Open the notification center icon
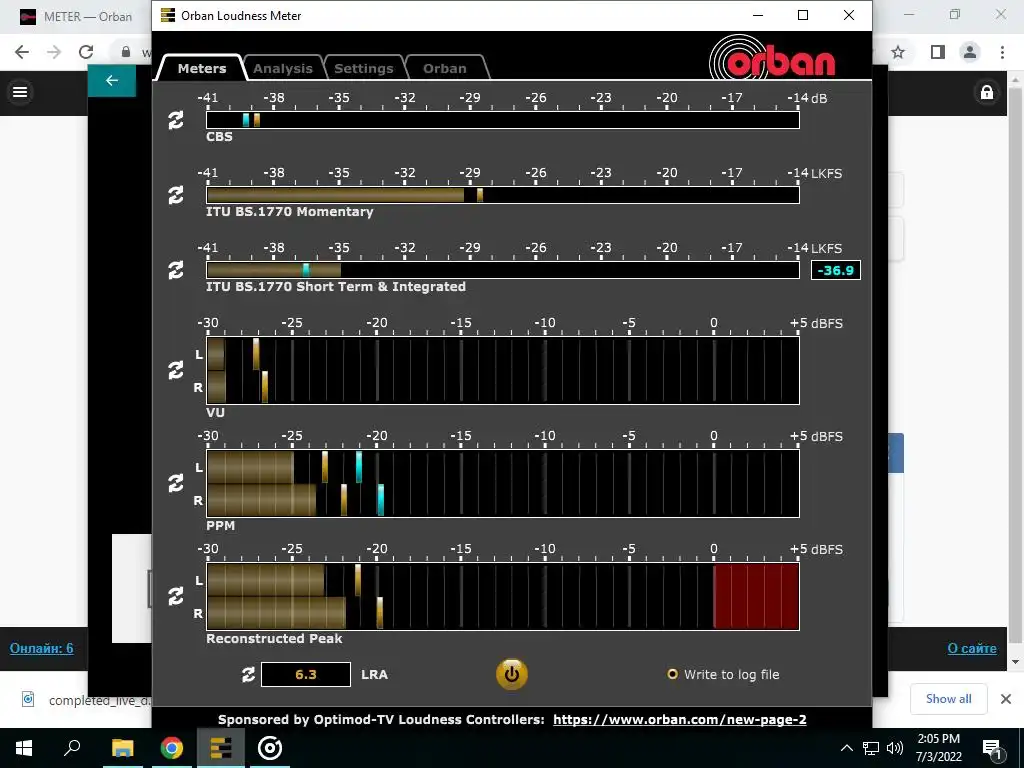The image size is (1024, 768). 991,748
